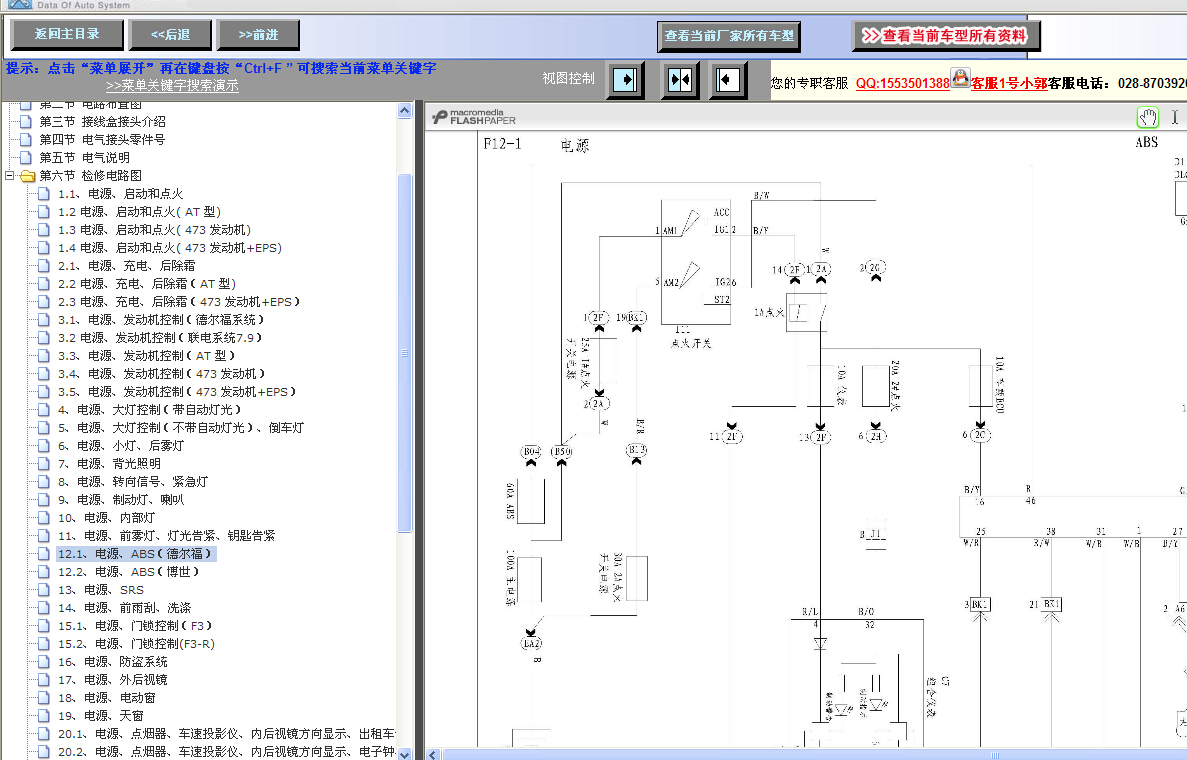Viewport: 1187px width, 760px height.
Task: Click the 第六节 检修电路图 folder icon
Action: tap(28, 176)
